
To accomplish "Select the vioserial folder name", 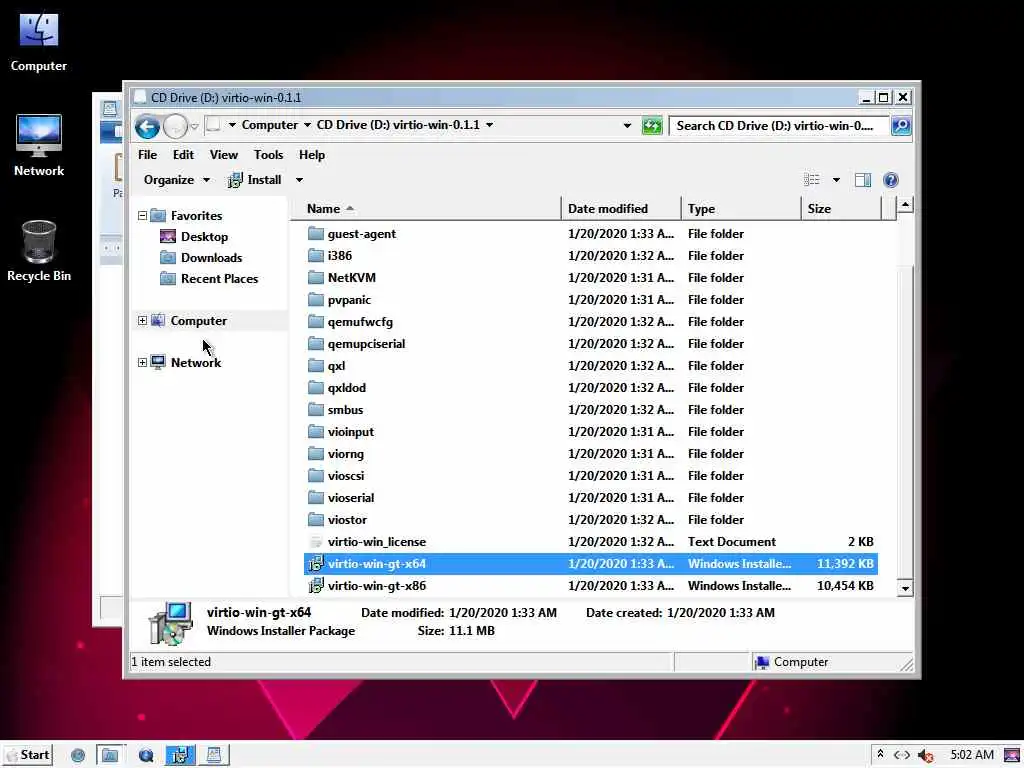I will 351,498.
